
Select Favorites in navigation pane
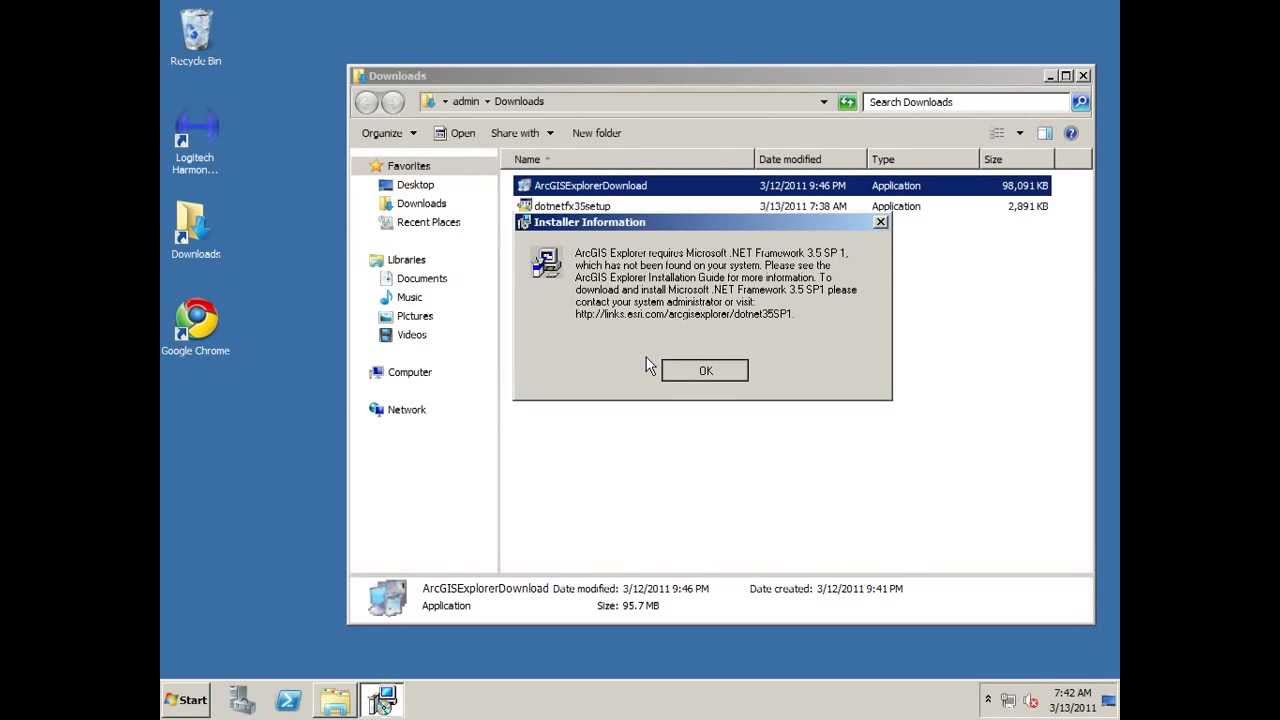click(399, 166)
